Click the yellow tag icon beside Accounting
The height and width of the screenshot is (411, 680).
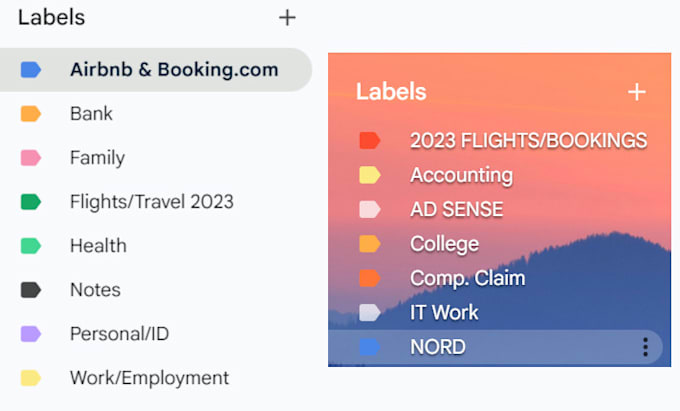[370, 176]
